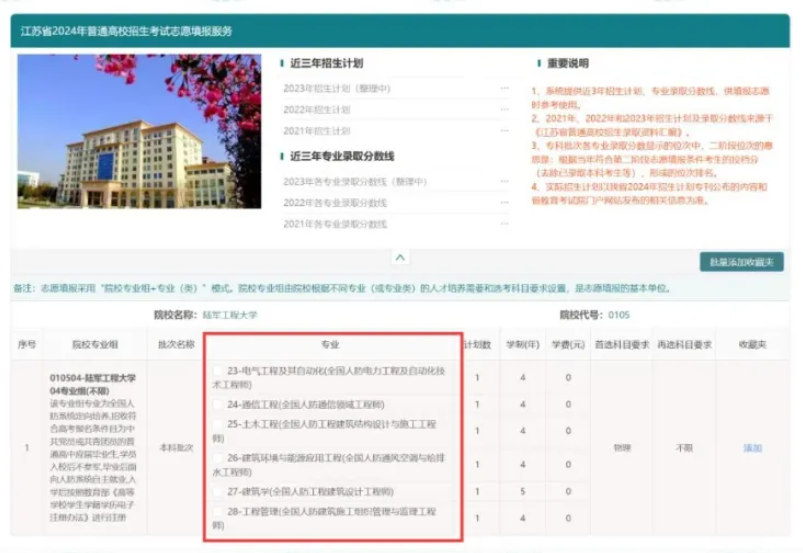
Task: Click ellipsis icon beside 2021年招生计划
Action: 504,131
